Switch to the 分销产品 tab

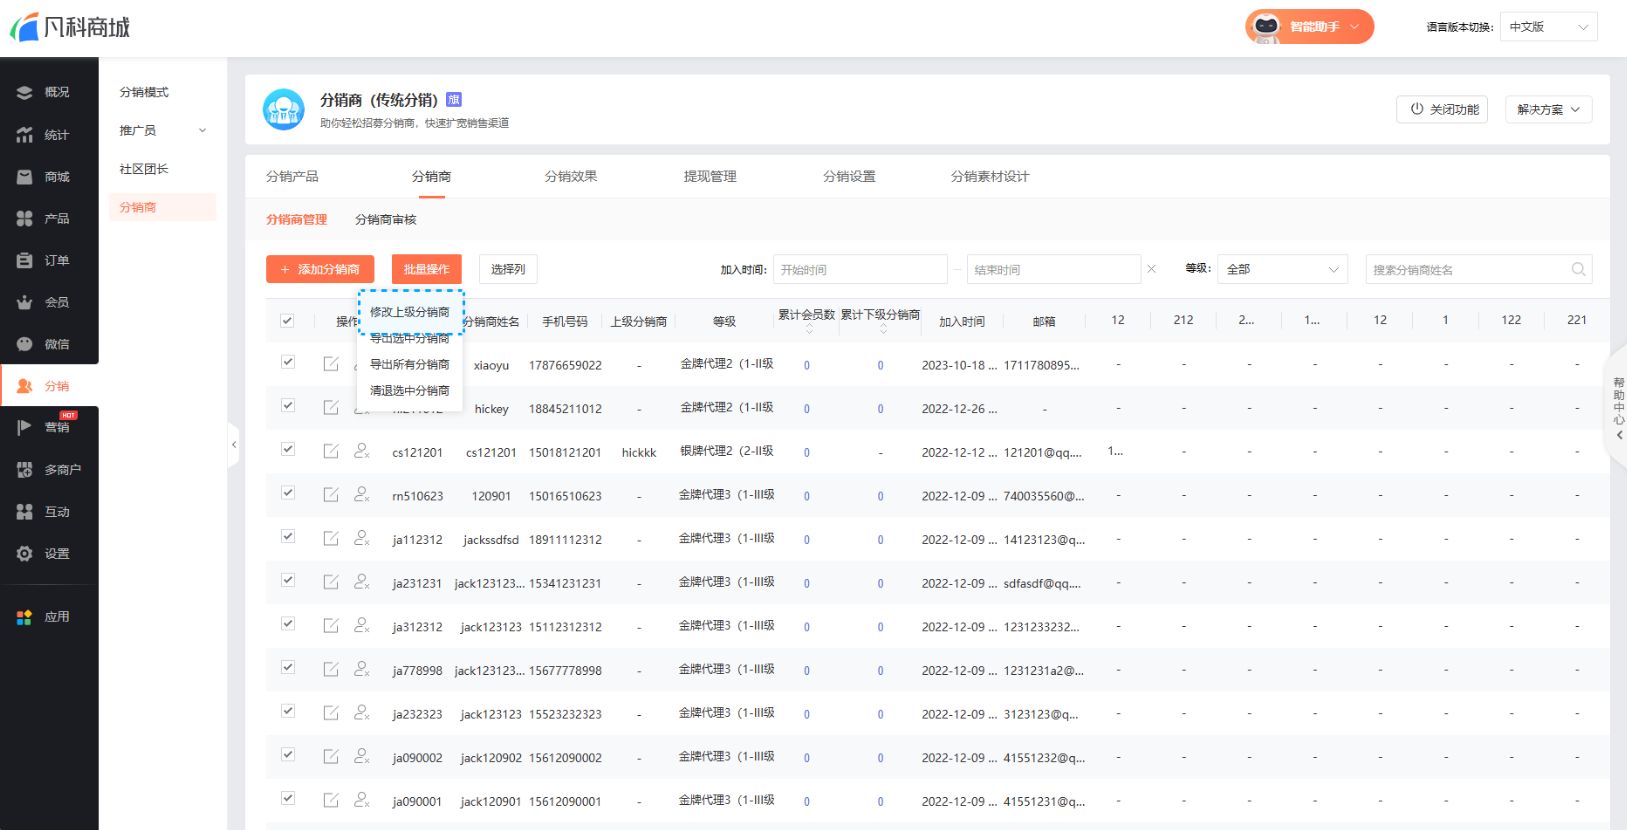(292, 176)
